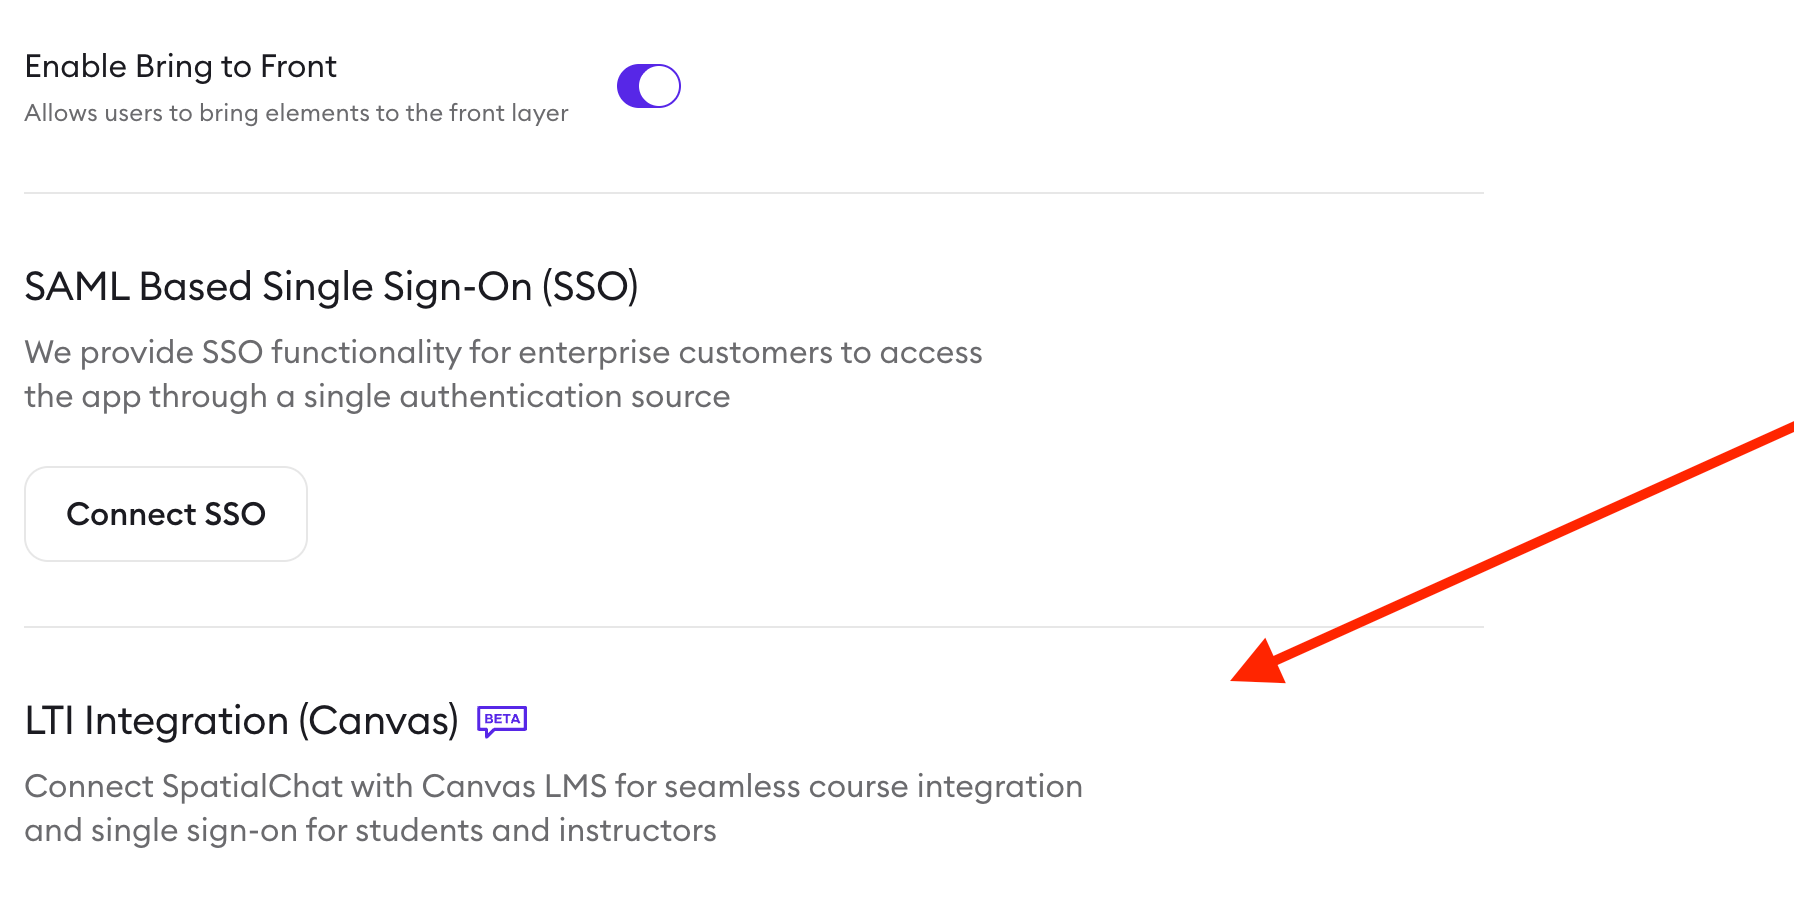Disable the Enable Bring to Front switch
The image size is (1794, 898).
coord(648,86)
